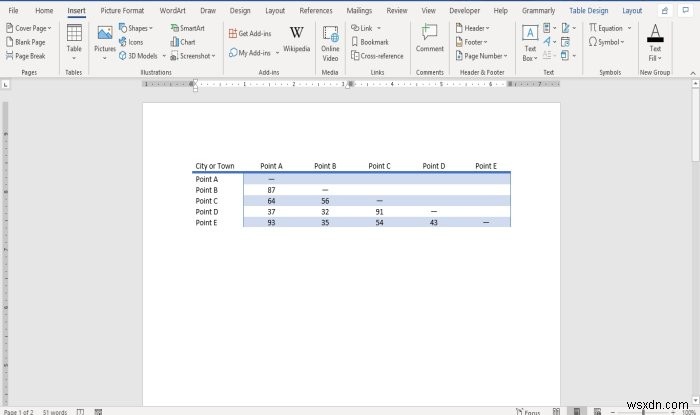Click the Point E row label
The image size is (700, 415).
click(x=206, y=222)
